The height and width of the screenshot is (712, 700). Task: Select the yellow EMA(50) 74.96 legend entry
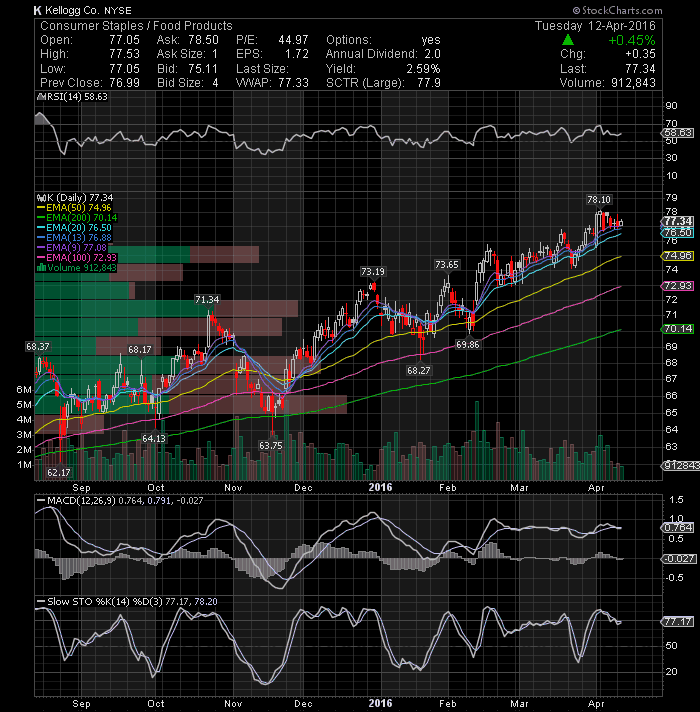coord(74,208)
